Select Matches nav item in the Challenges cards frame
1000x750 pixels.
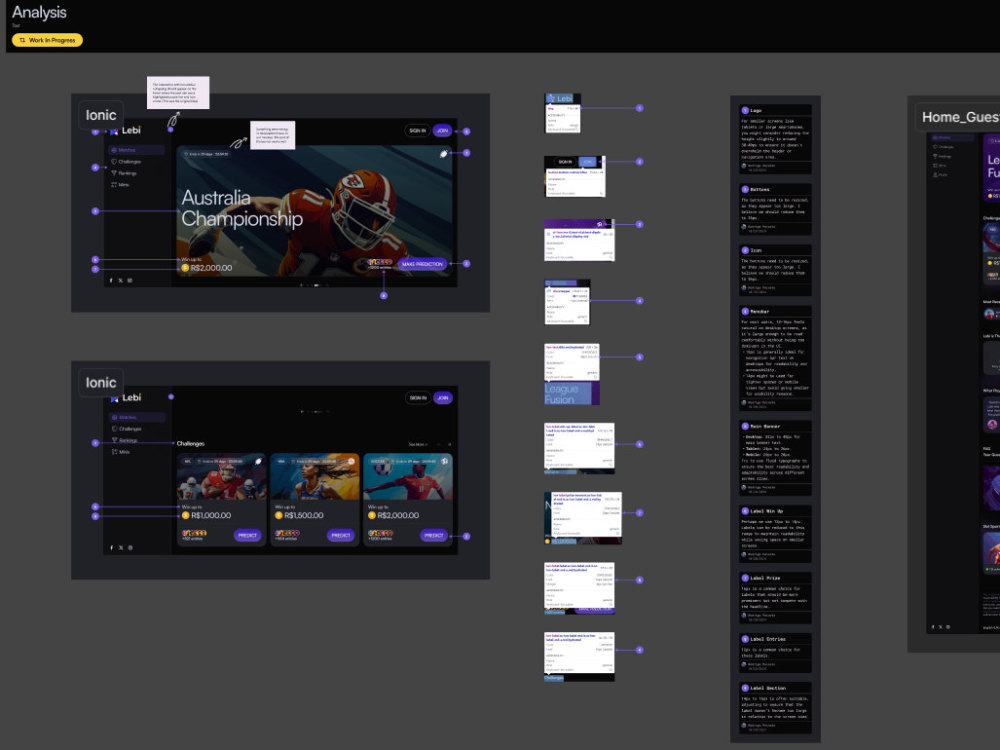coord(137,417)
